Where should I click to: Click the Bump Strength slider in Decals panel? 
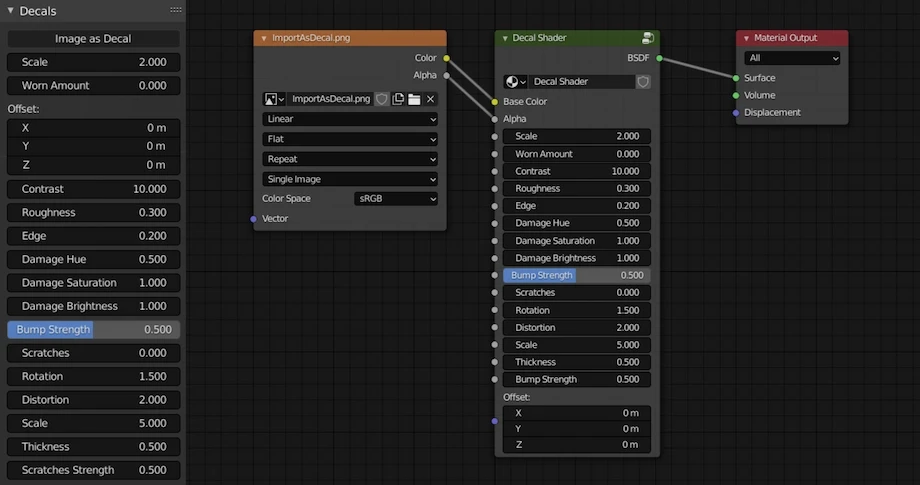coord(93,329)
